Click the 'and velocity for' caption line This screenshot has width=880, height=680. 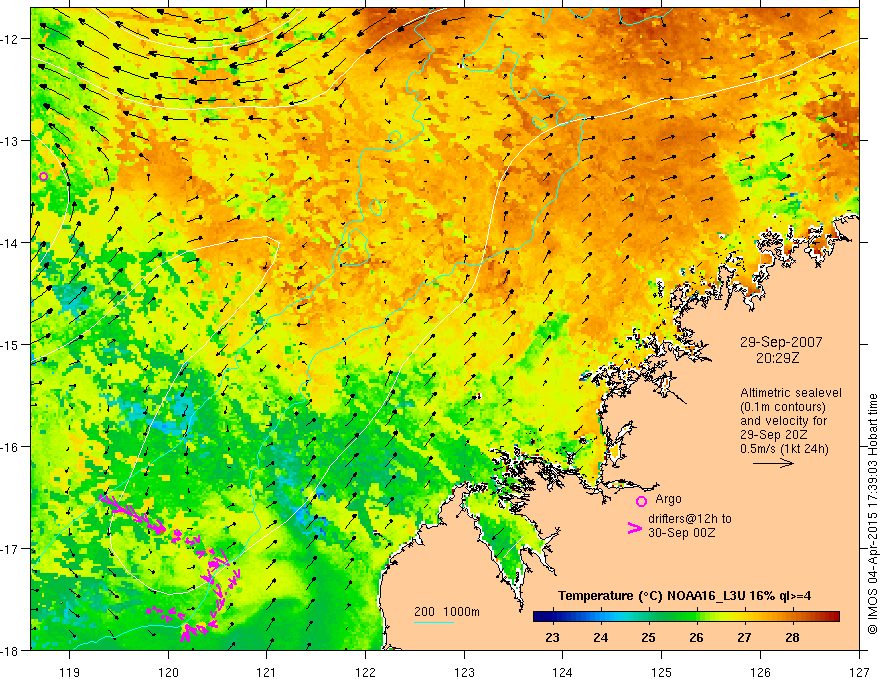pos(783,421)
